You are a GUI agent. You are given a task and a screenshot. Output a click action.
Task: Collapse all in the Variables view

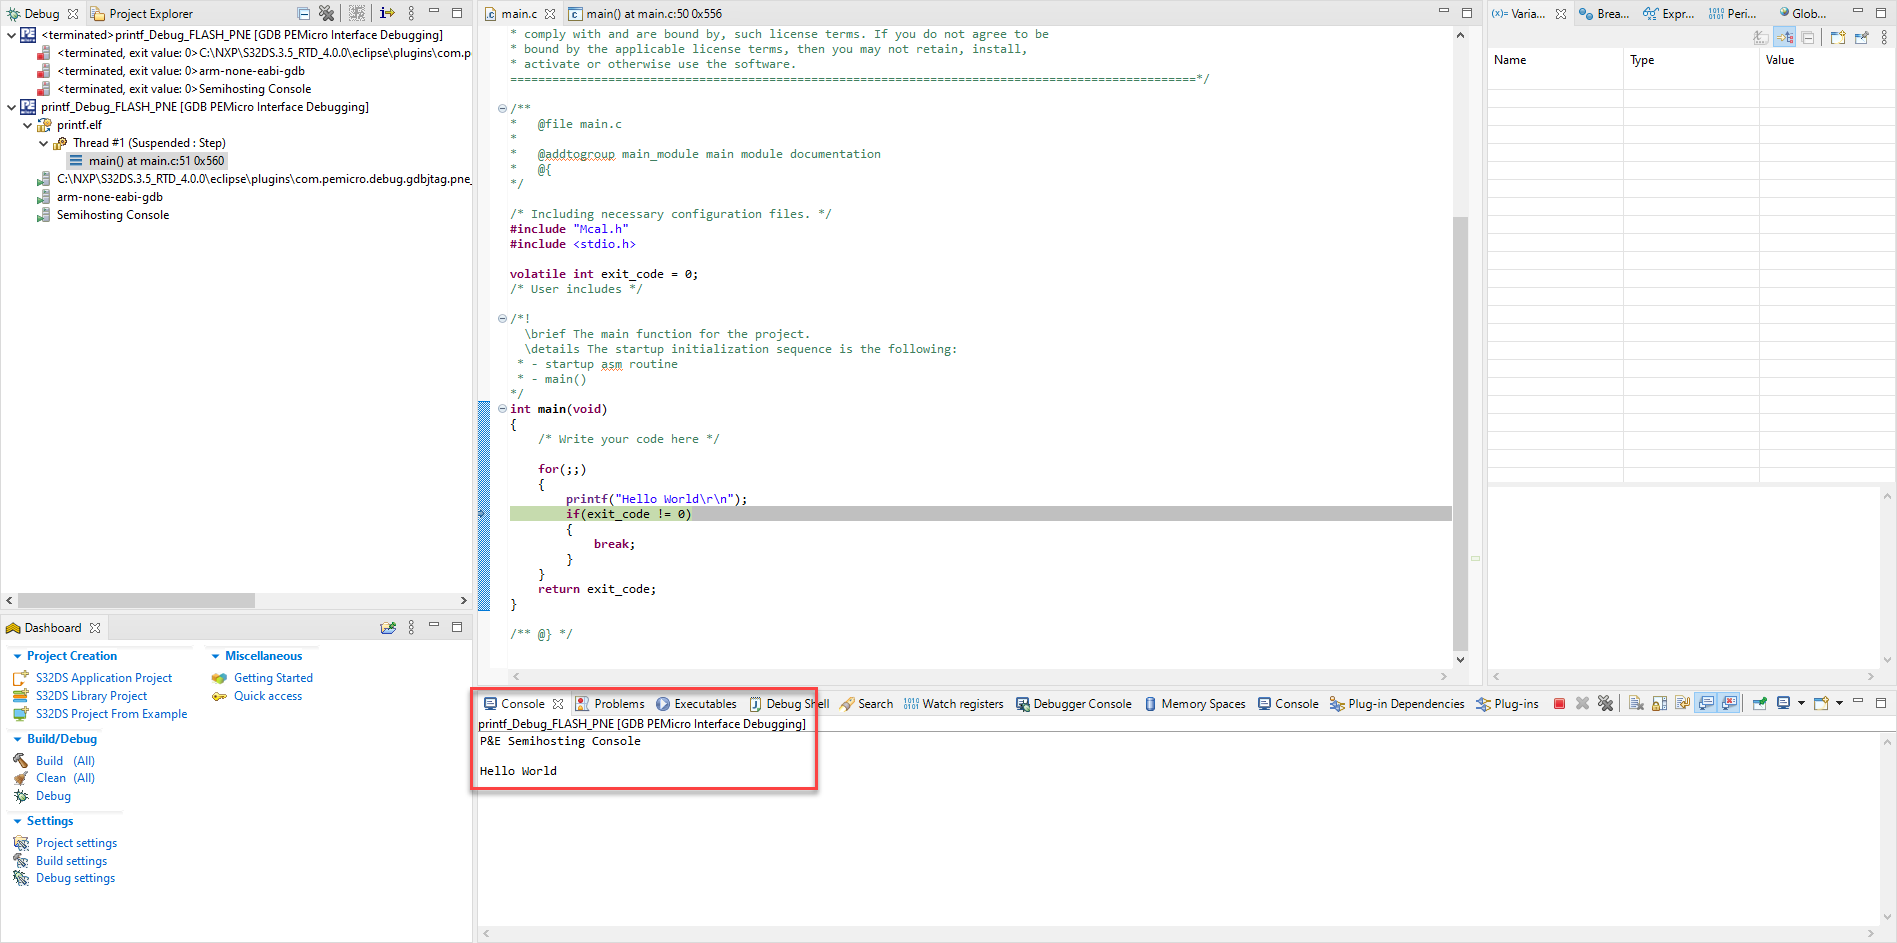point(1807,38)
